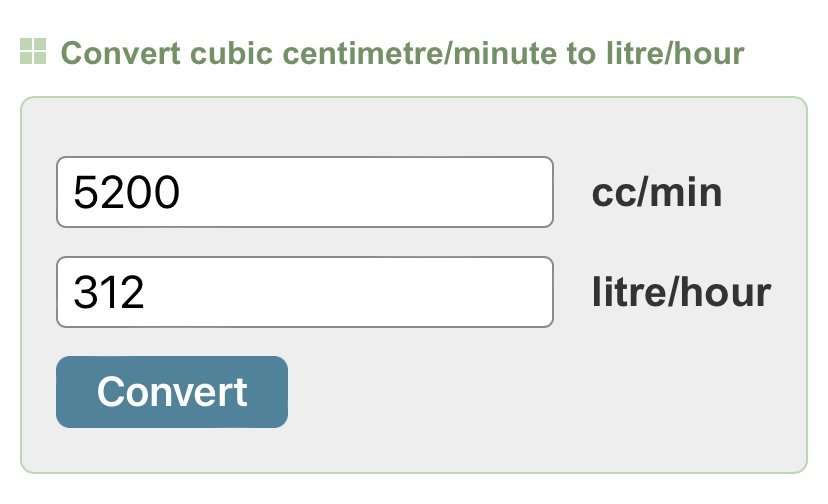Select the bottom text box showing 312
Screen dimensions: 828x504
tap(305, 292)
